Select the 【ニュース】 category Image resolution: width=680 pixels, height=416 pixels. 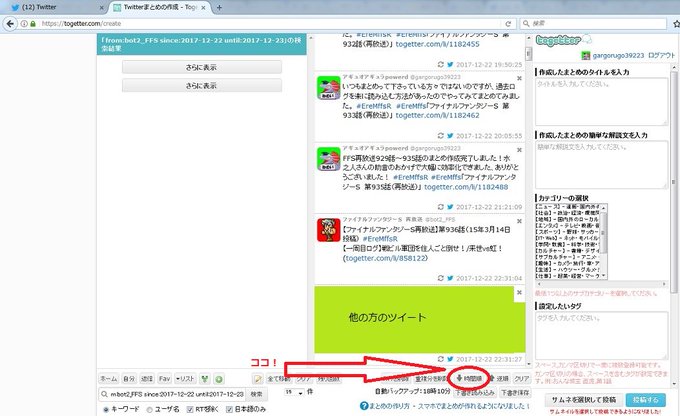[568, 207]
